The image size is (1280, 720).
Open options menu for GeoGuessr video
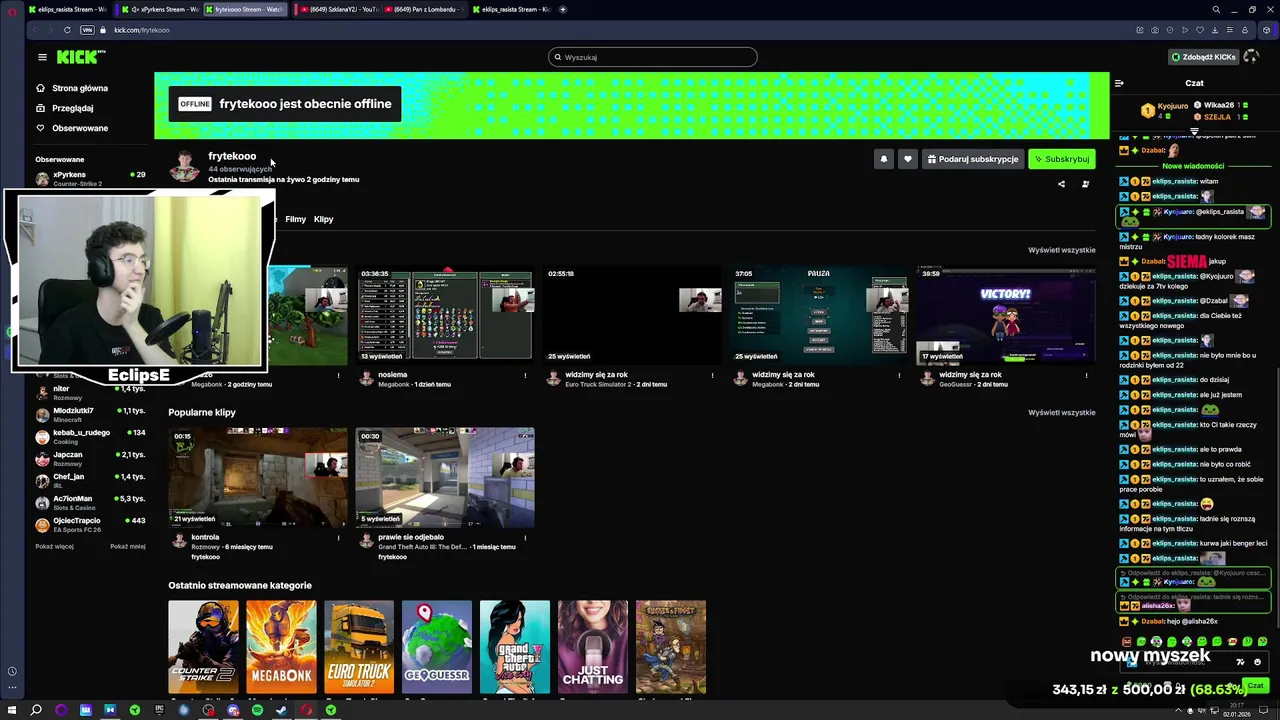[1086, 375]
